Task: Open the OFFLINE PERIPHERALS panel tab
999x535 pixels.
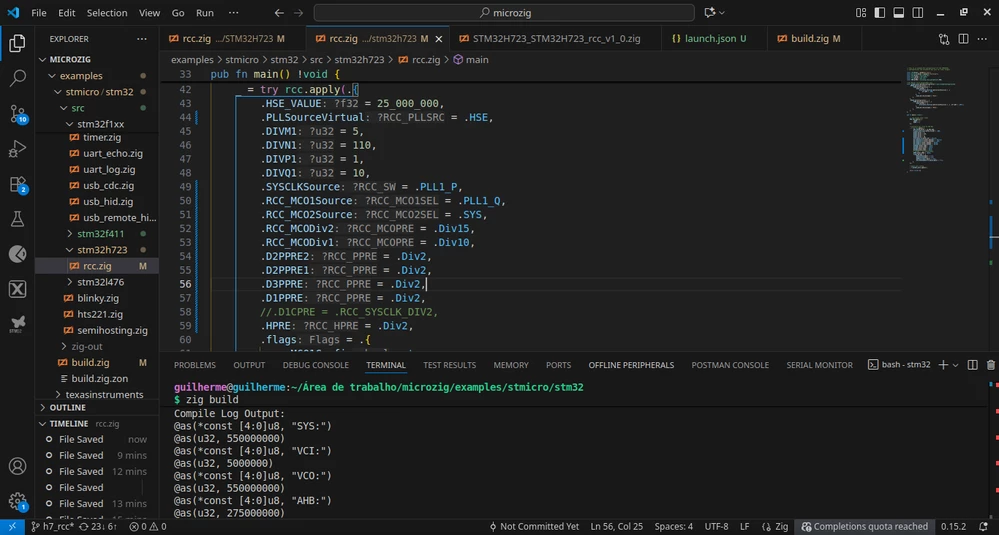Action: click(x=631, y=365)
